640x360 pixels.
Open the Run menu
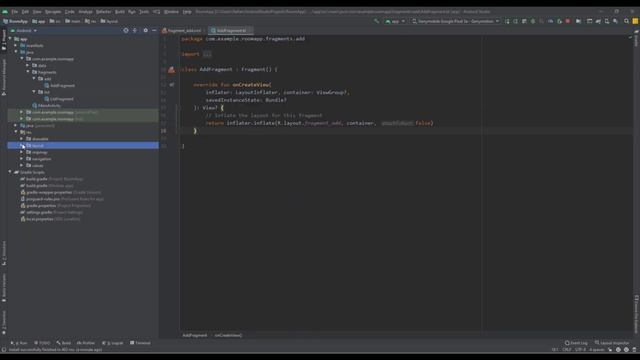(x=132, y=12)
